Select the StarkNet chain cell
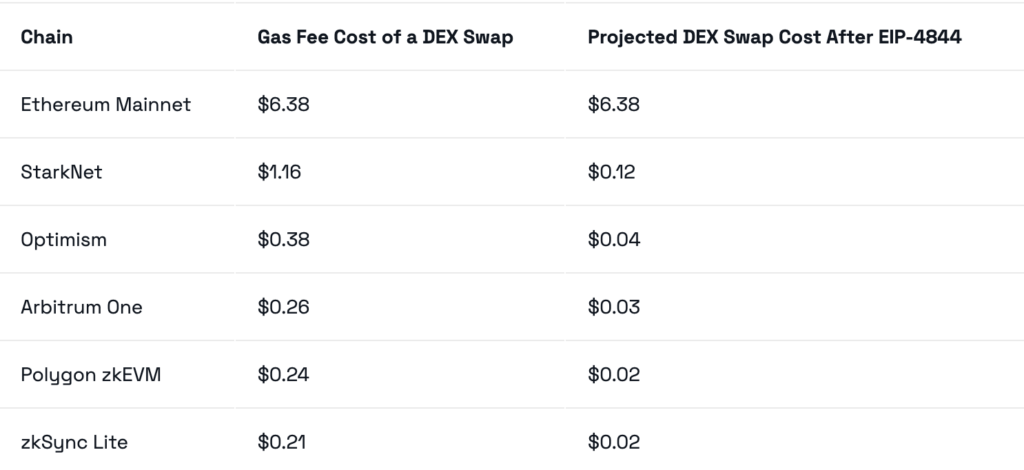The width and height of the screenshot is (1024, 470). [62, 172]
